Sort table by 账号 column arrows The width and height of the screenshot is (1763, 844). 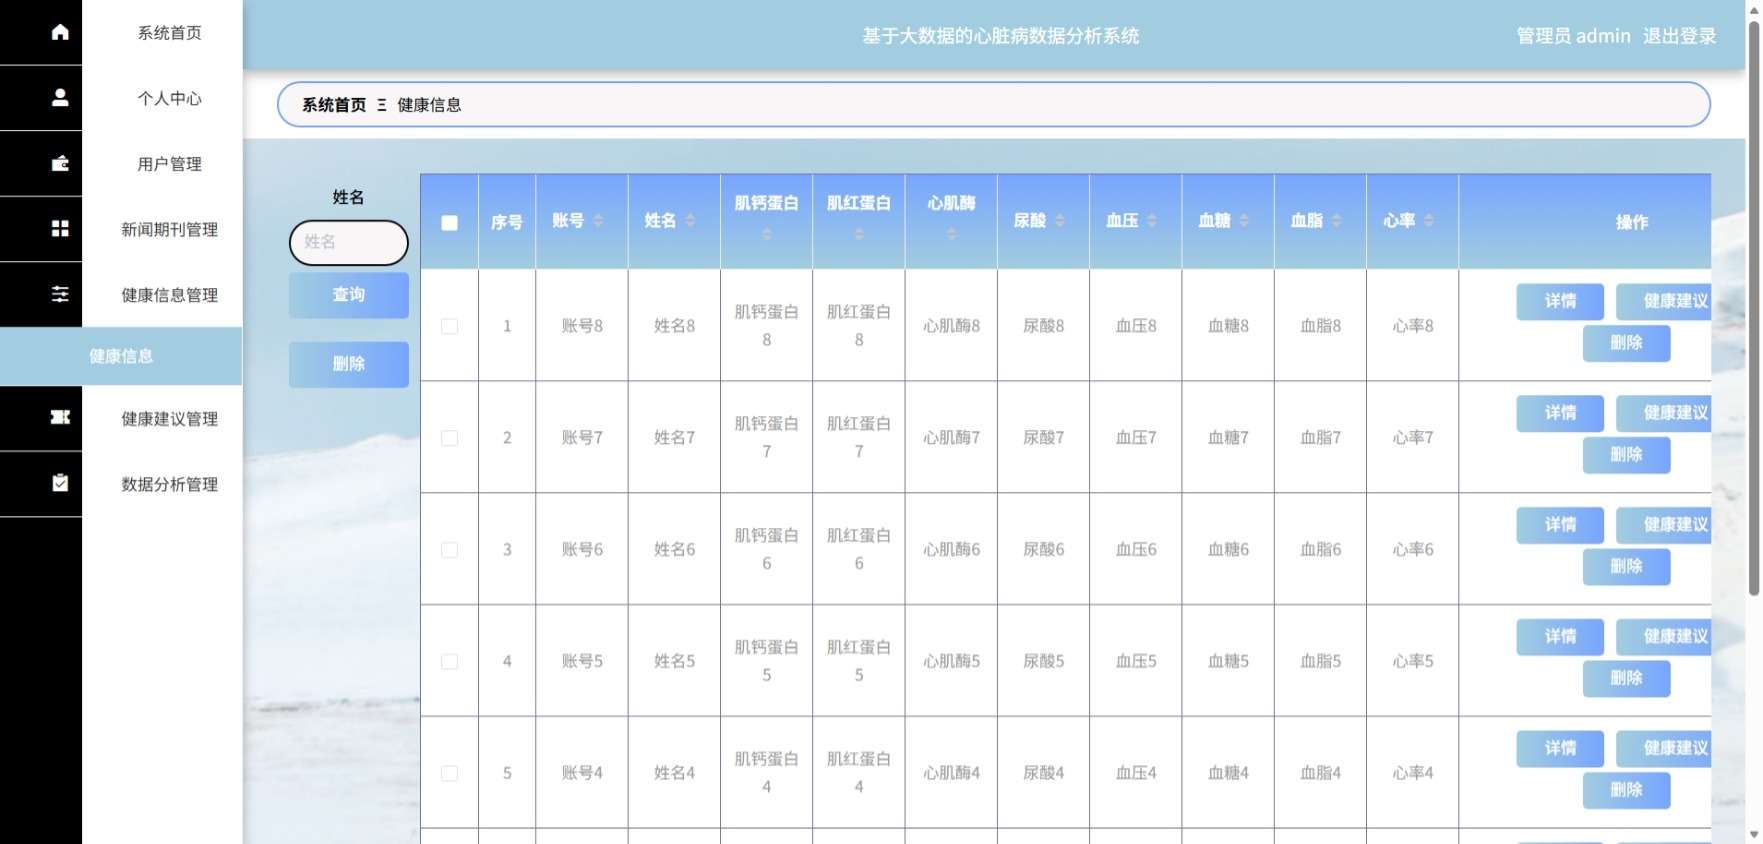[598, 220]
